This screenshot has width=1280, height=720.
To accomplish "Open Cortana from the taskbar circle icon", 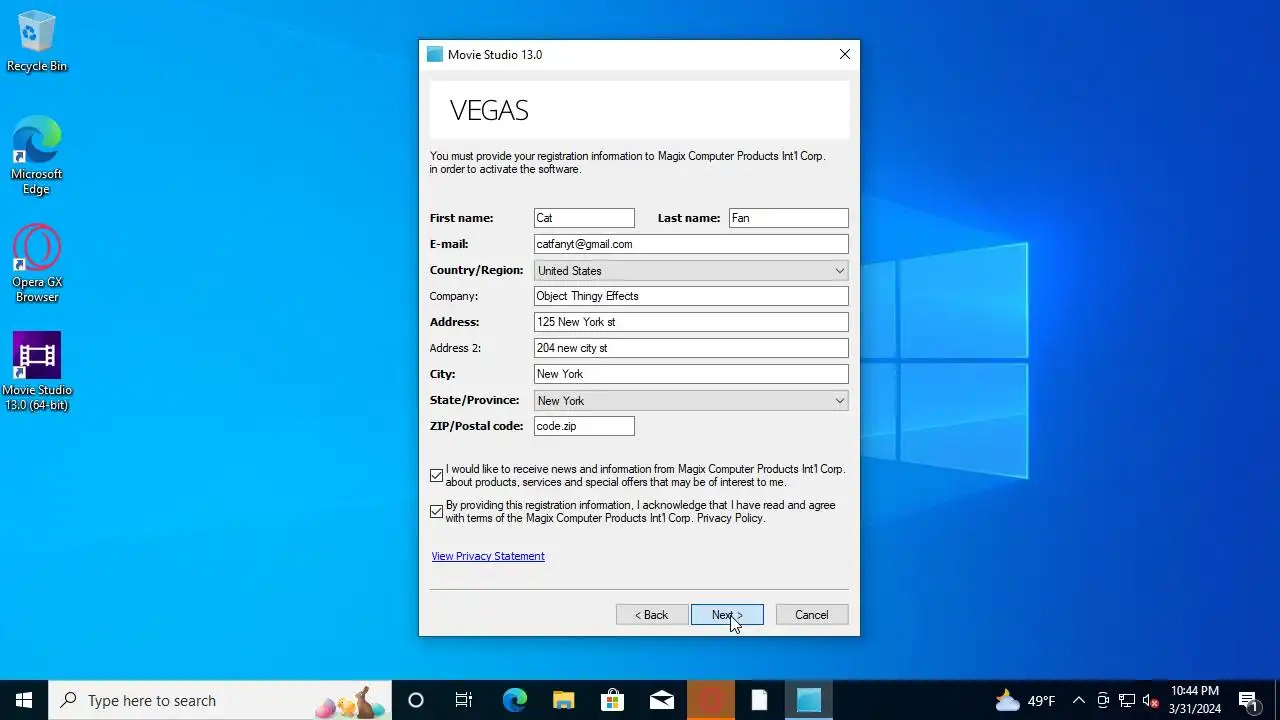I will tap(416, 700).
